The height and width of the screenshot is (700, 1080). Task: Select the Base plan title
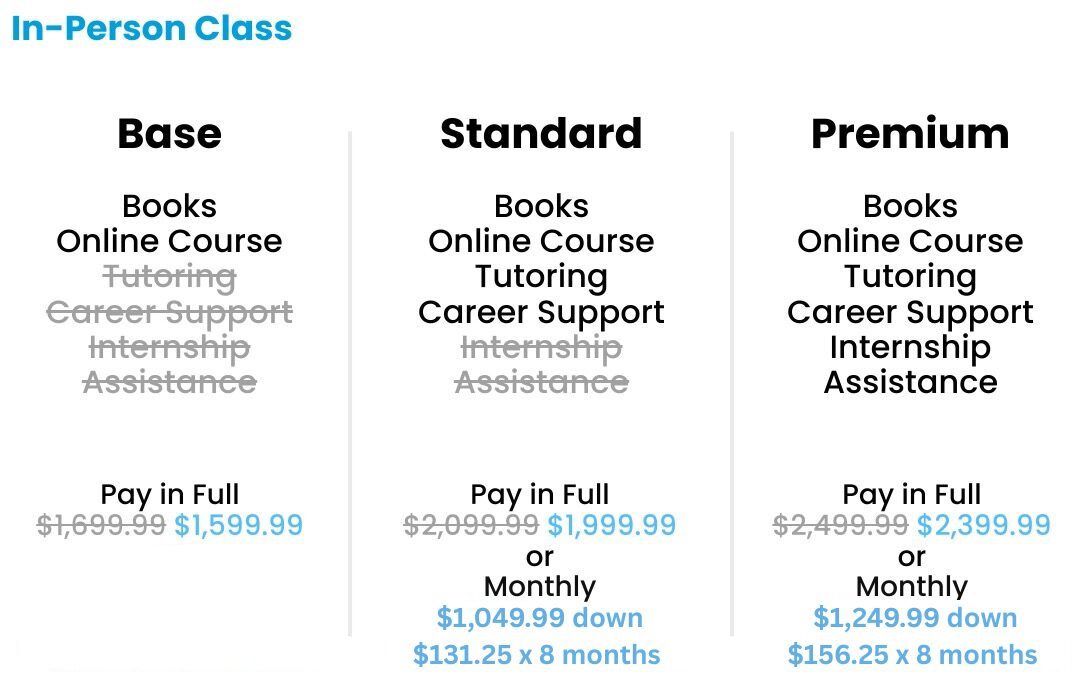point(169,134)
